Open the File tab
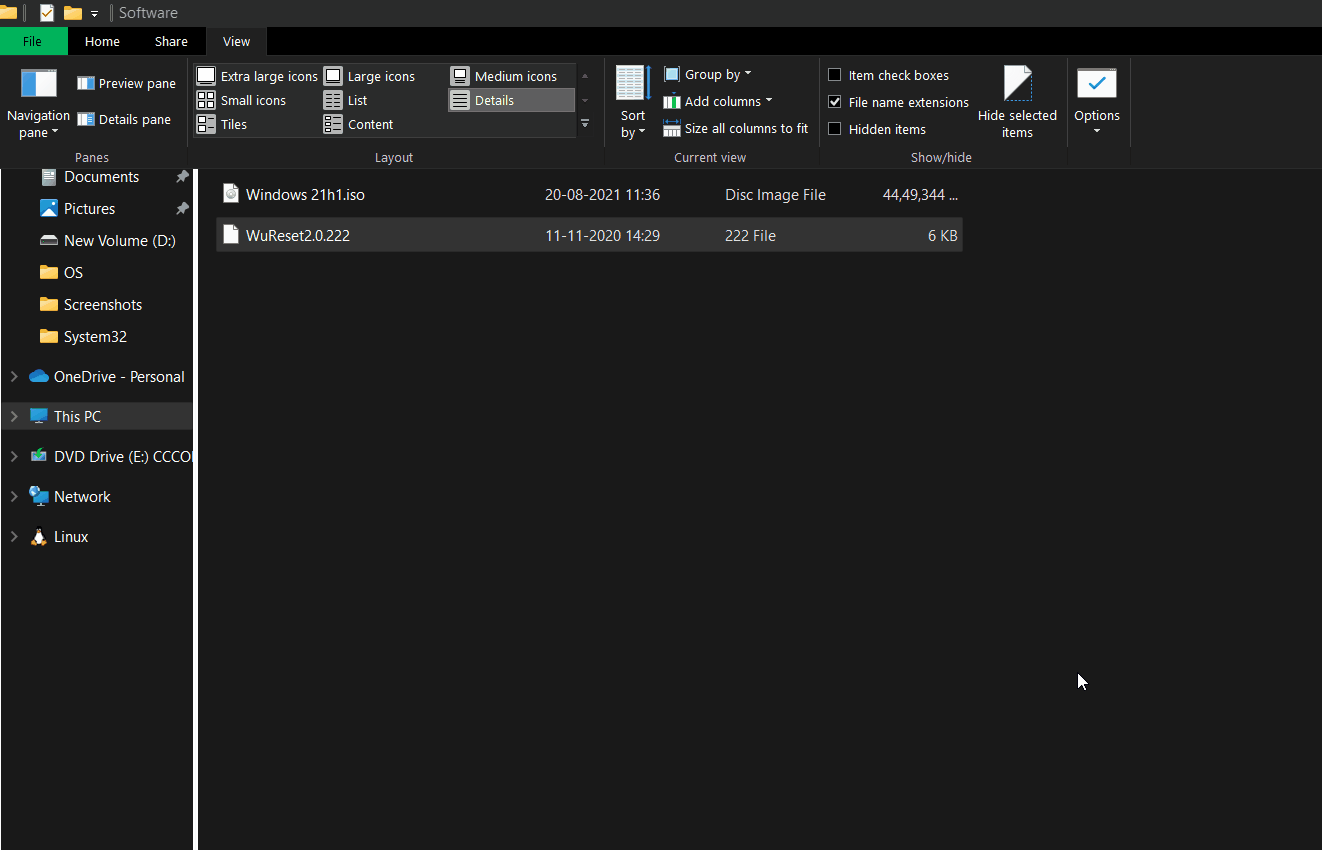The width and height of the screenshot is (1322, 850). coord(32,41)
